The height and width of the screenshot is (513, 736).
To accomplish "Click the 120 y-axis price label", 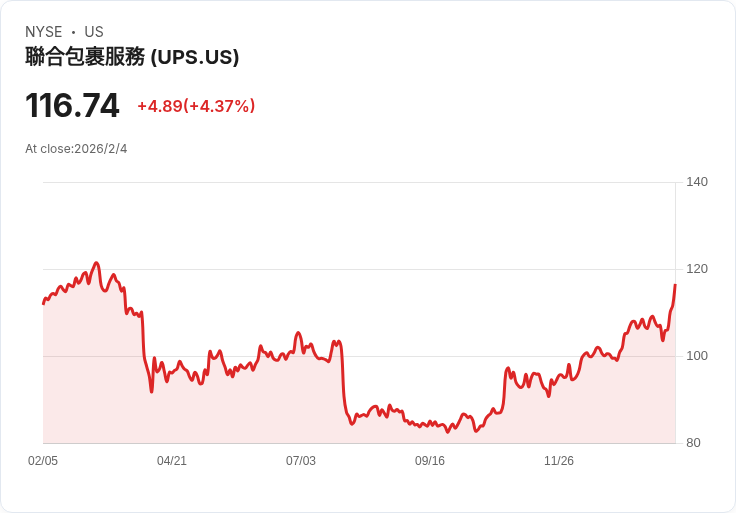I will [x=697, y=269].
